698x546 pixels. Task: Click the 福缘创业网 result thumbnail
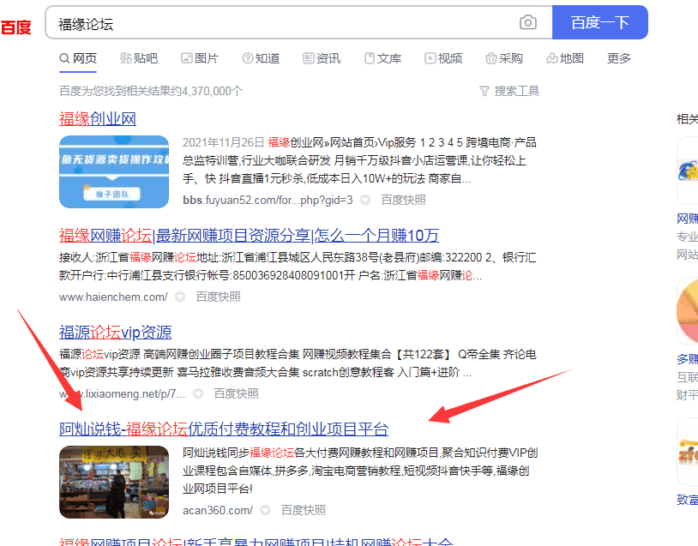click(x=114, y=172)
